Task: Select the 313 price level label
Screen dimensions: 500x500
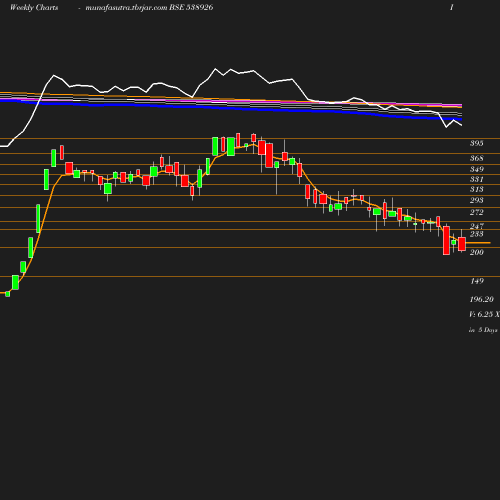Action: (477, 189)
